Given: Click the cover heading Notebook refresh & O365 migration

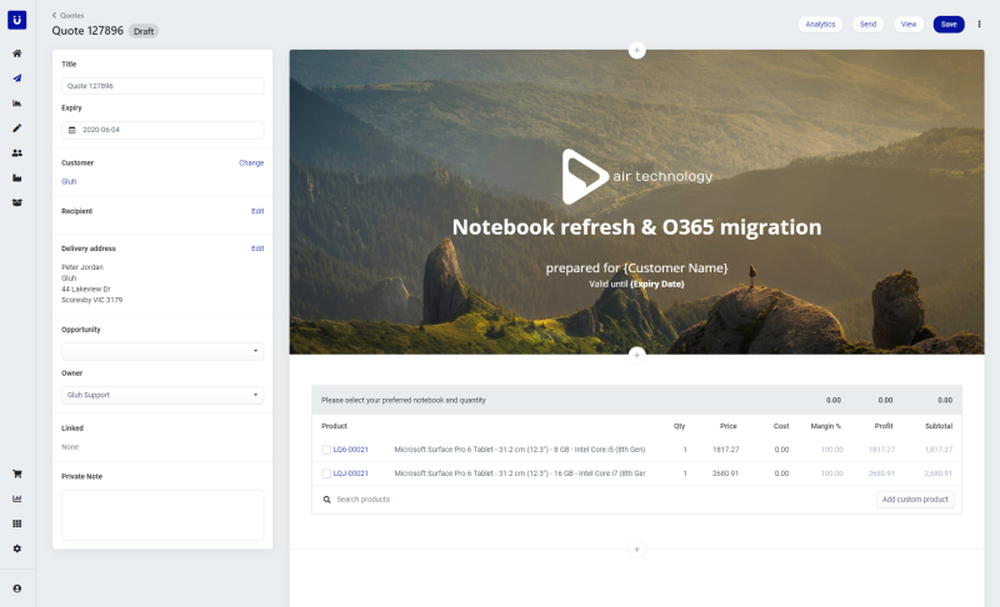Looking at the screenshot, I should (x=636, y=227).
